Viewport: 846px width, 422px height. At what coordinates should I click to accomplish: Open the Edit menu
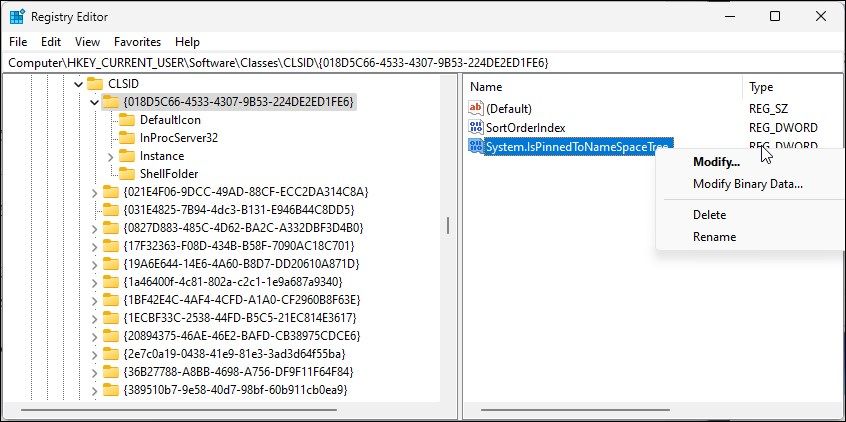(x=51, y=42)
